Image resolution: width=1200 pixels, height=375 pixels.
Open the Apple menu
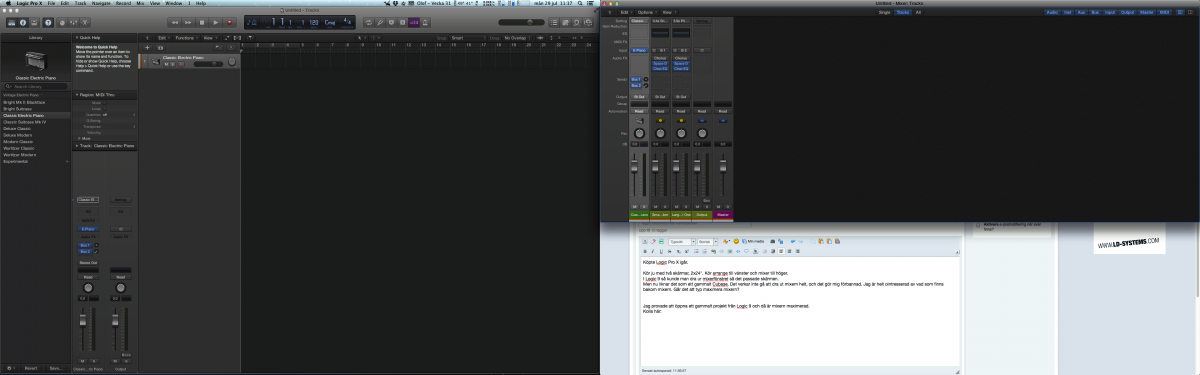point(9,3)
